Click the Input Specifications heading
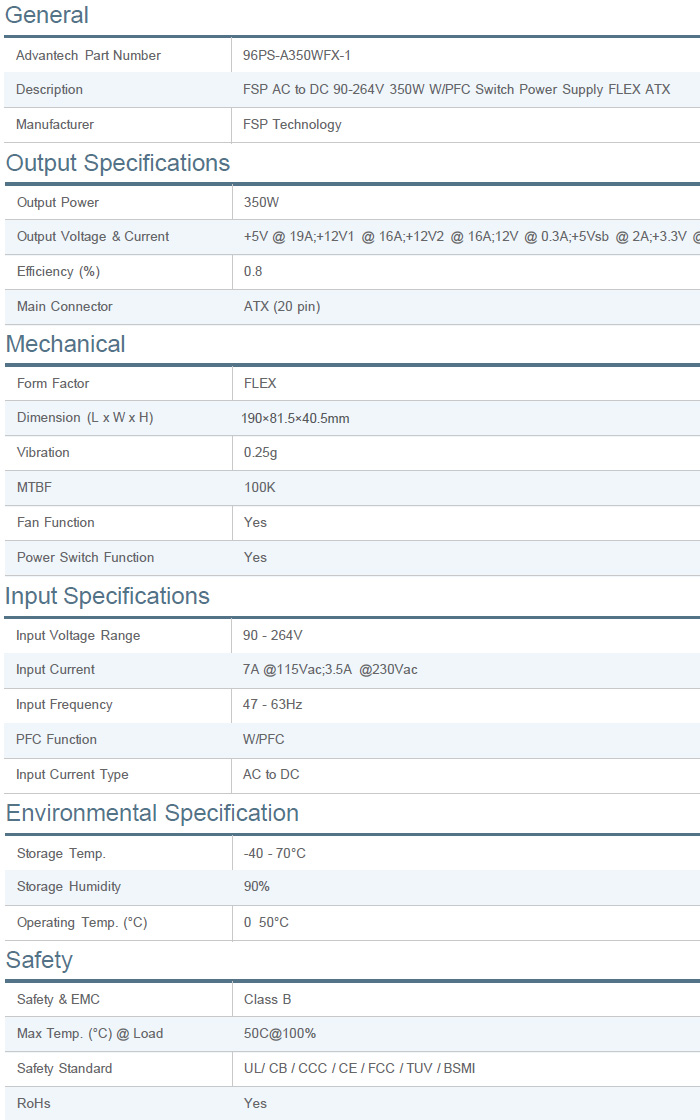The image size is (700, 1120). 108,596
